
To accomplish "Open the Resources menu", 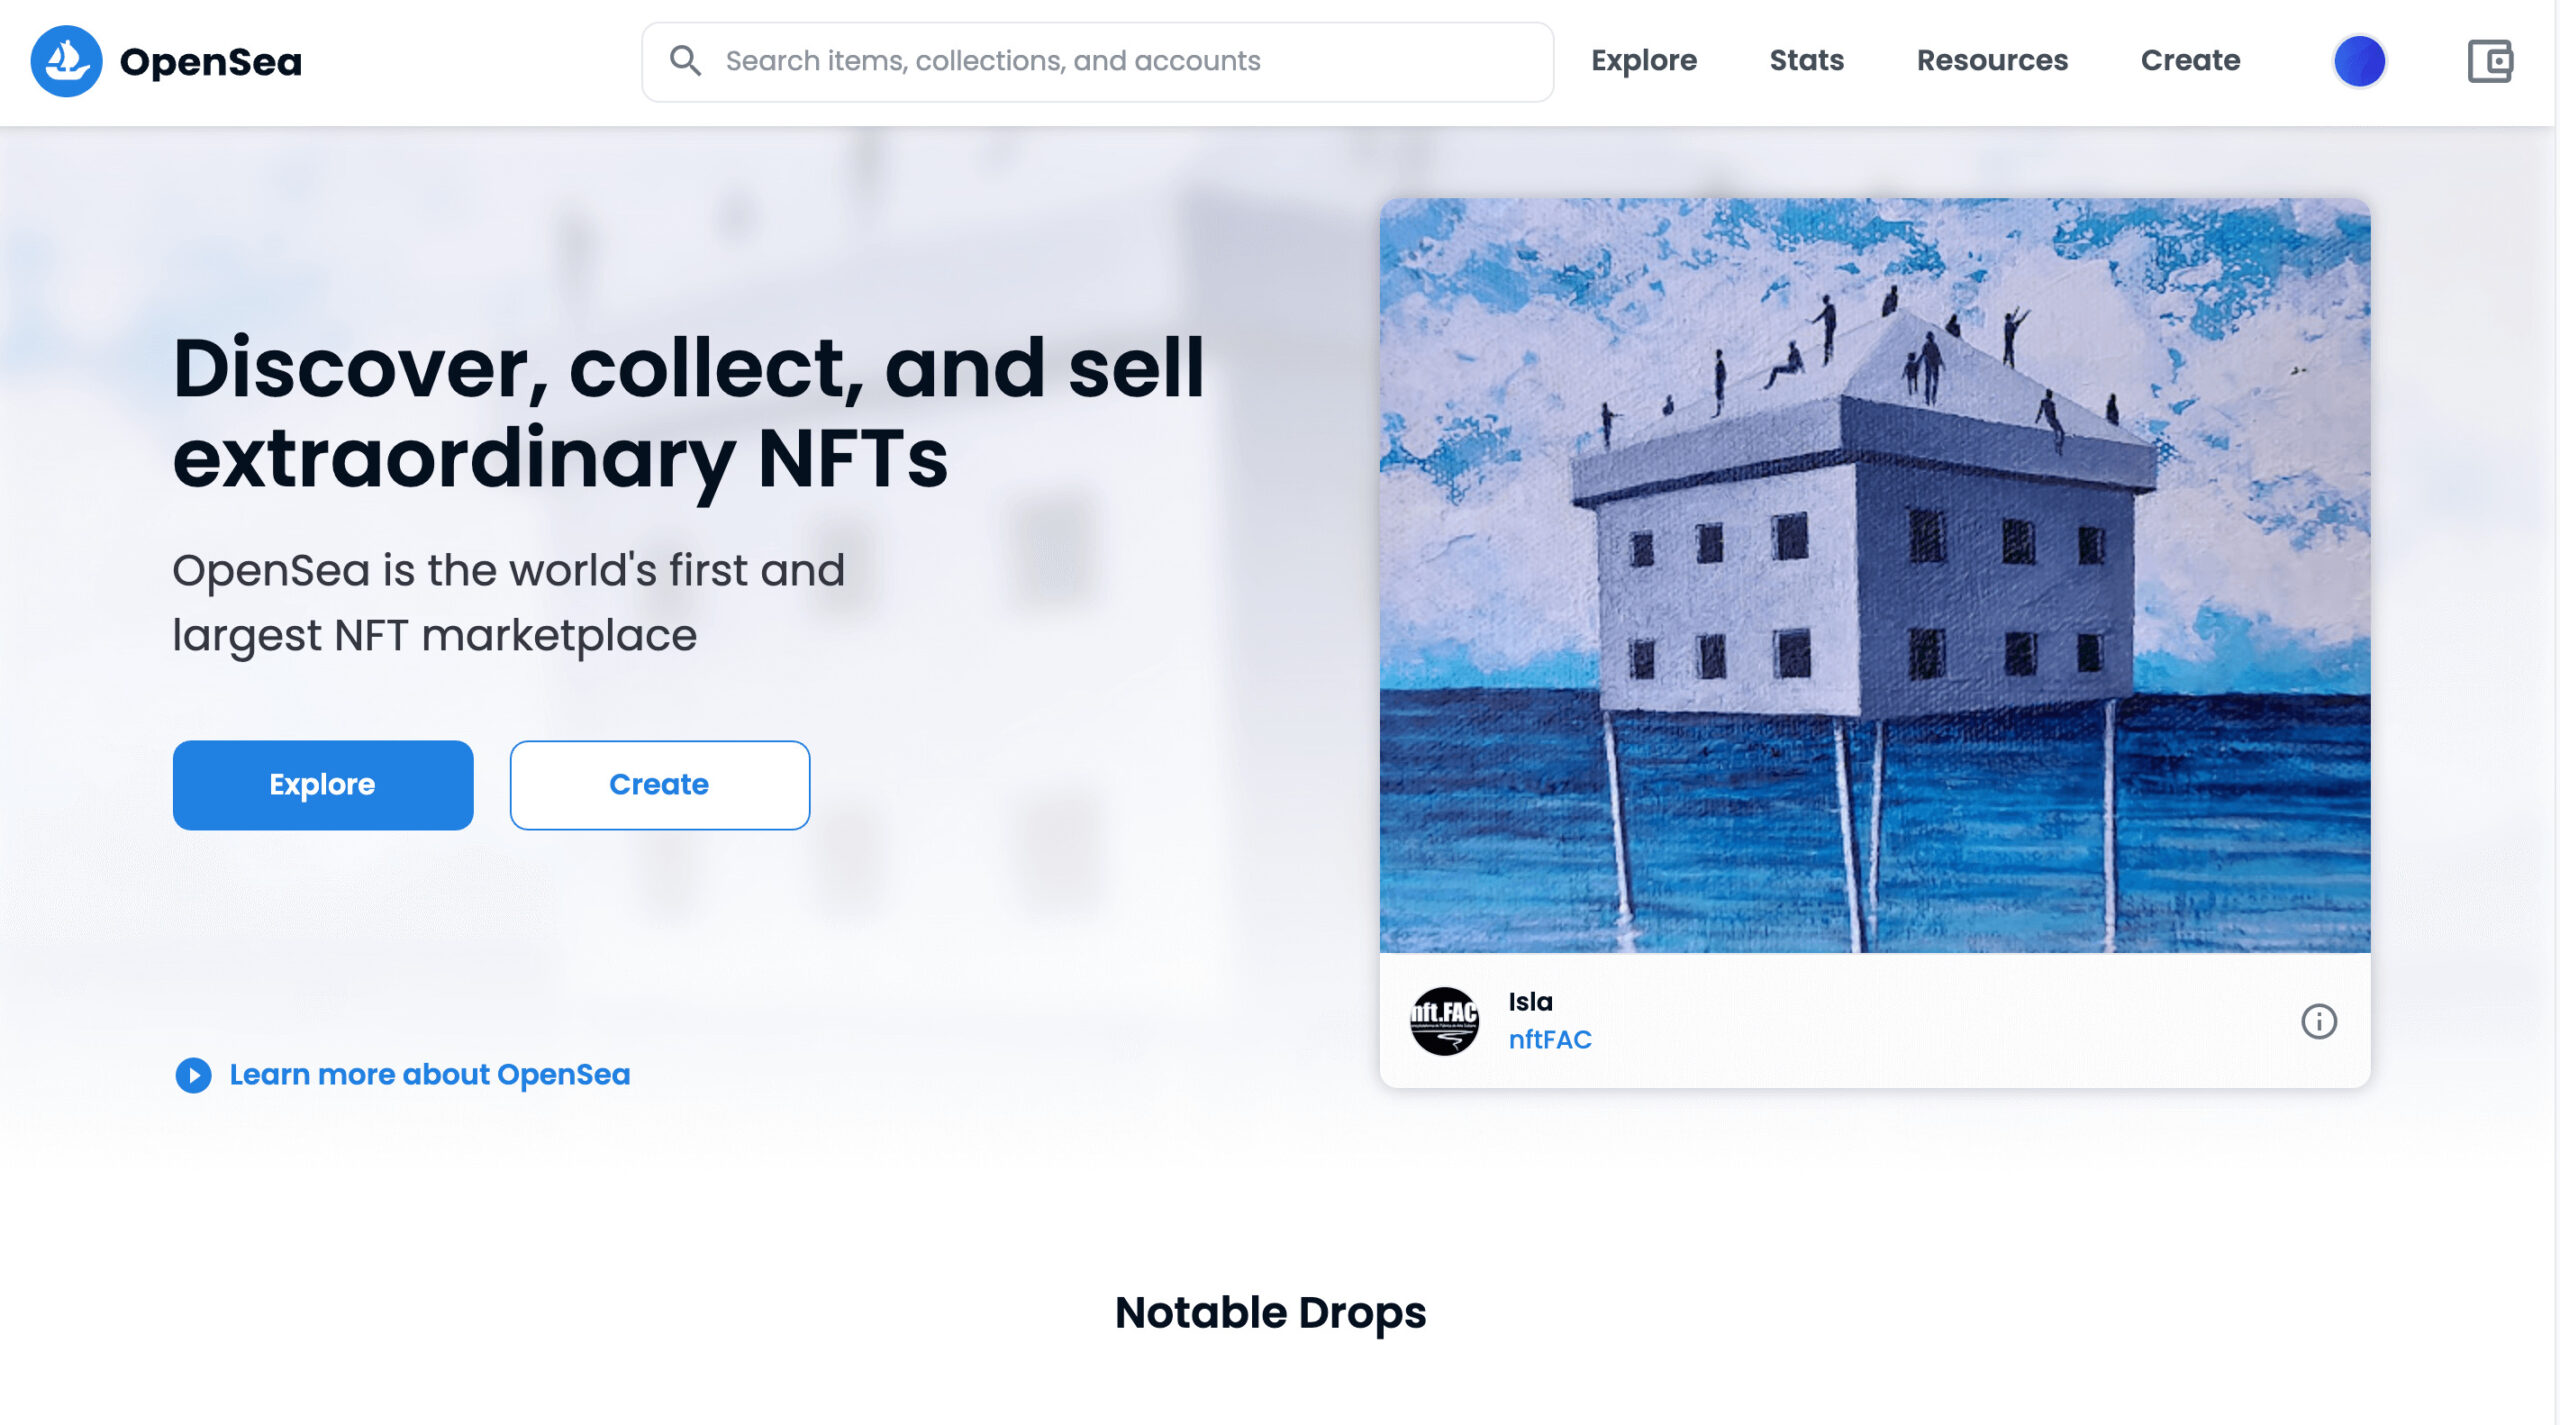I will (x=1991, y=61).
